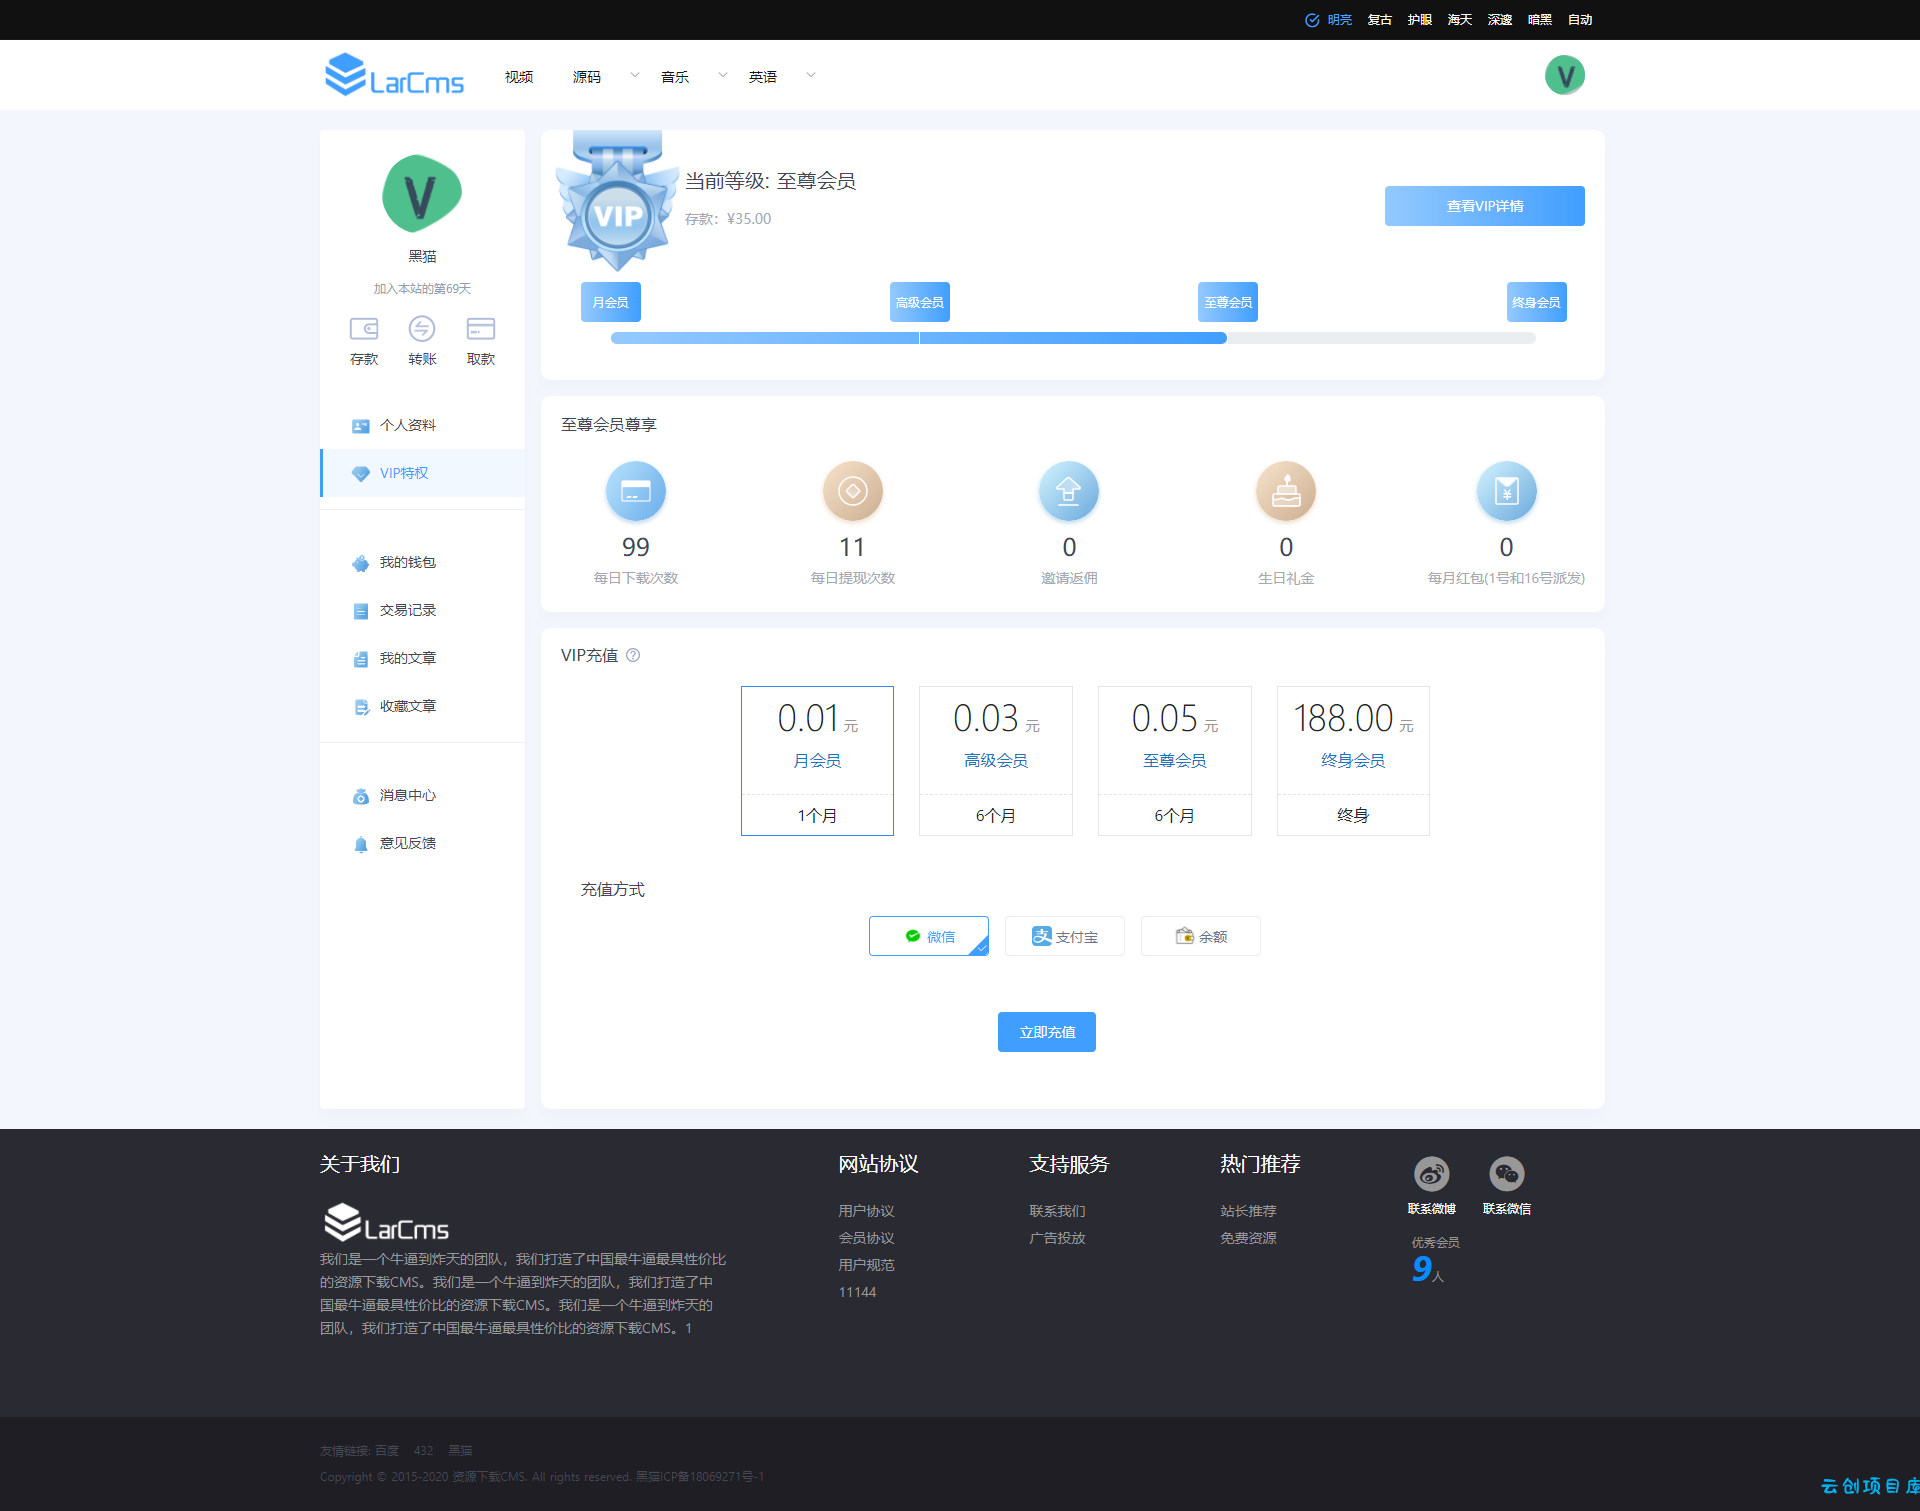Click the VIP level progress bar

coord(1073,338)
